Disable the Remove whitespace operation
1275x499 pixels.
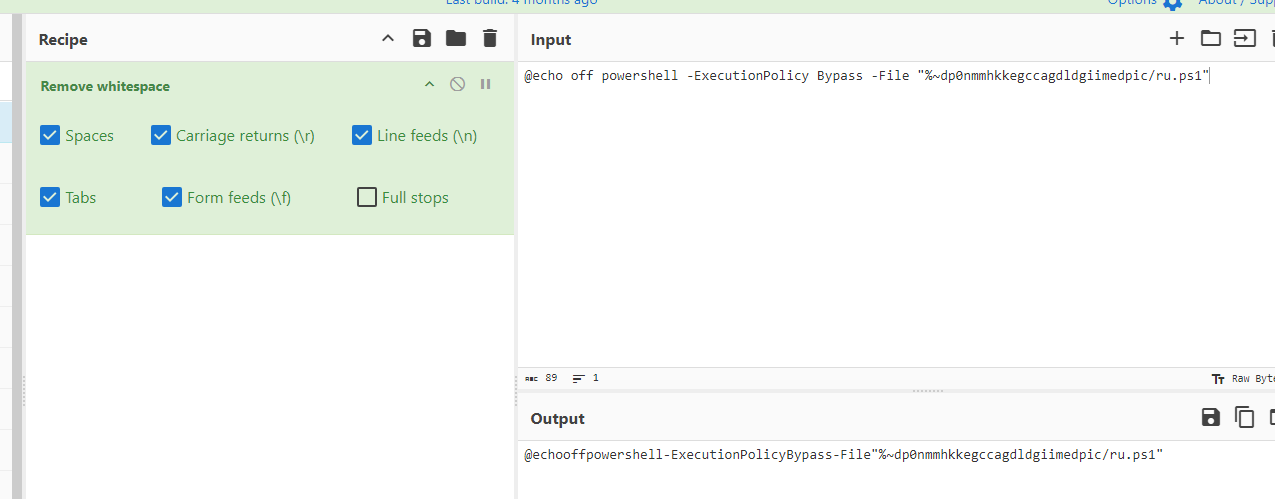(457, 85)
